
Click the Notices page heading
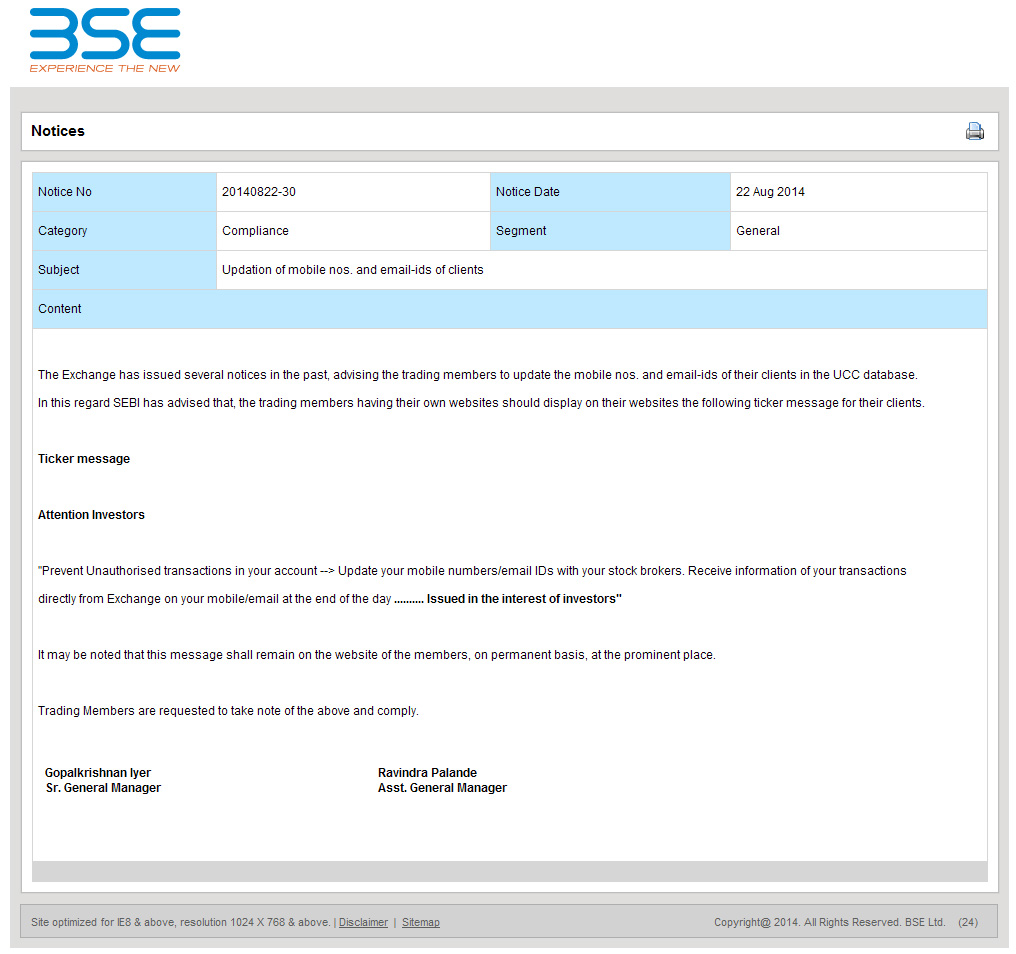58,131
